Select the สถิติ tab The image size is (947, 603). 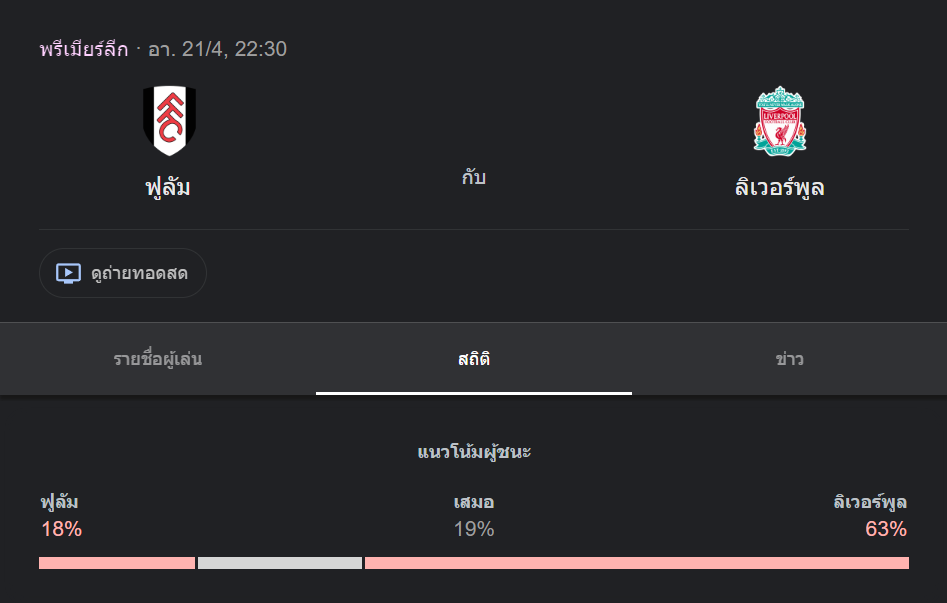point(474,359)
